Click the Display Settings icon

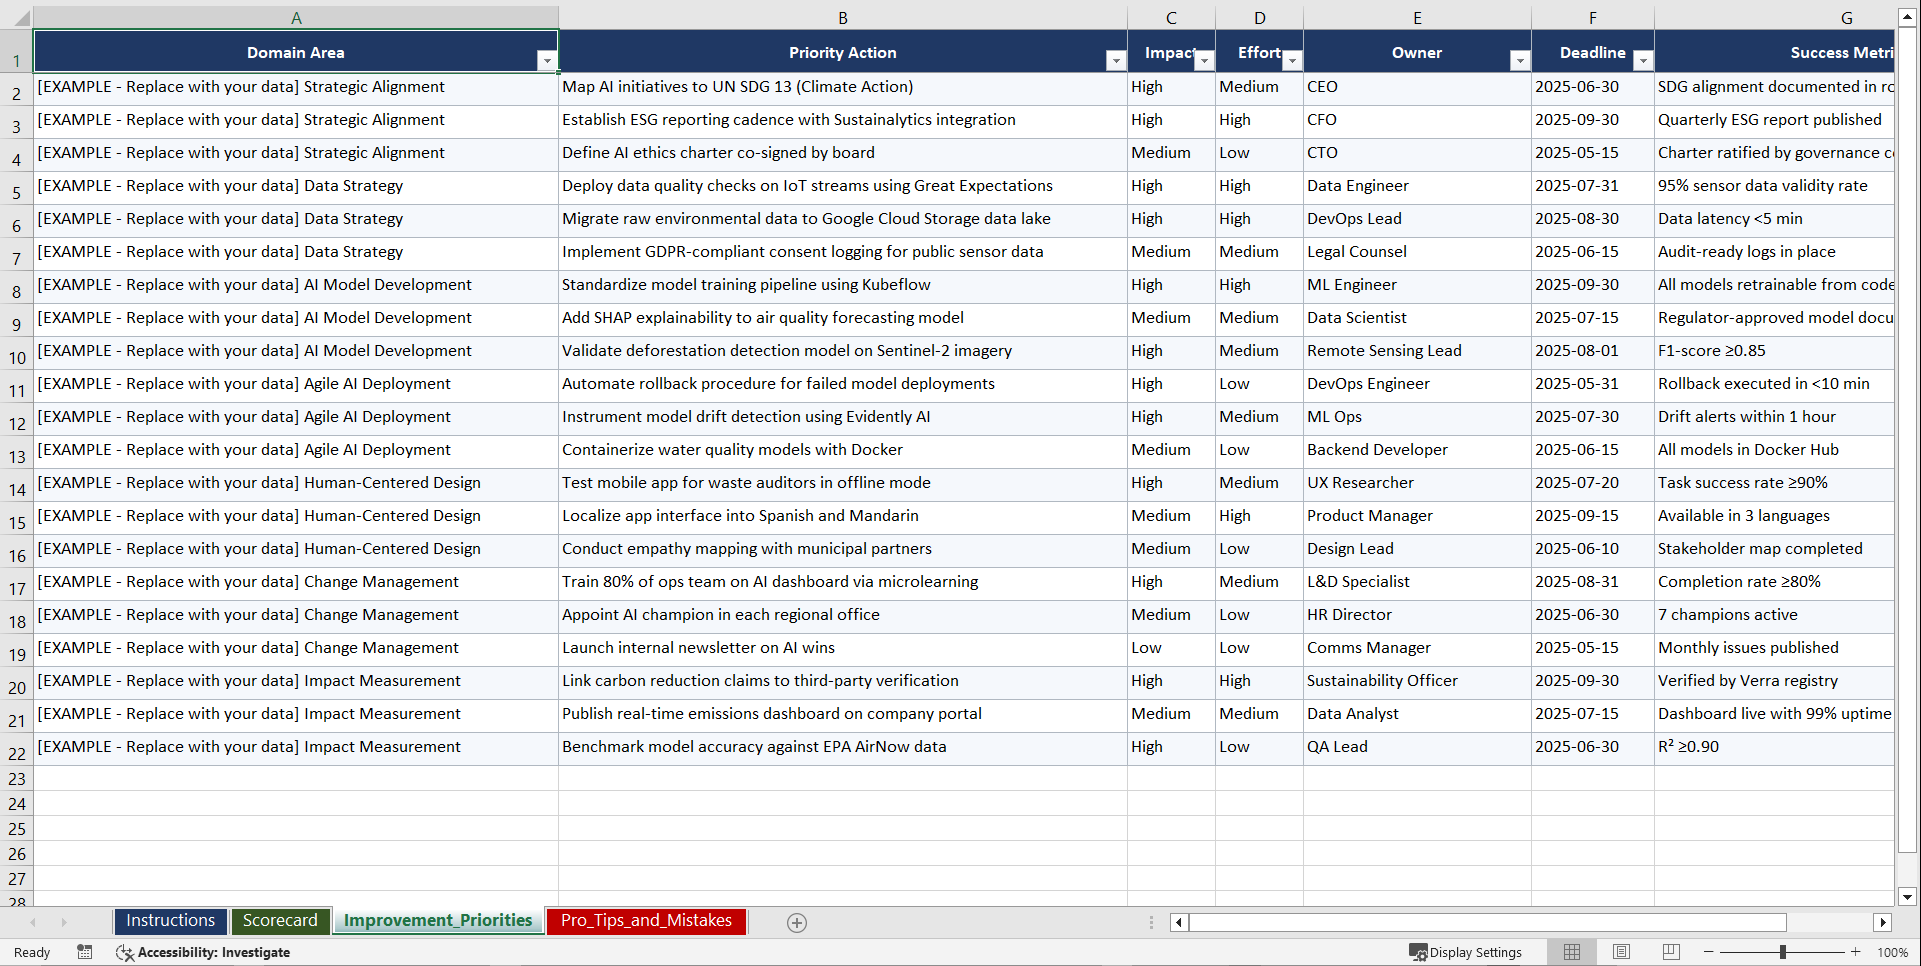(x=1417, y=952)
